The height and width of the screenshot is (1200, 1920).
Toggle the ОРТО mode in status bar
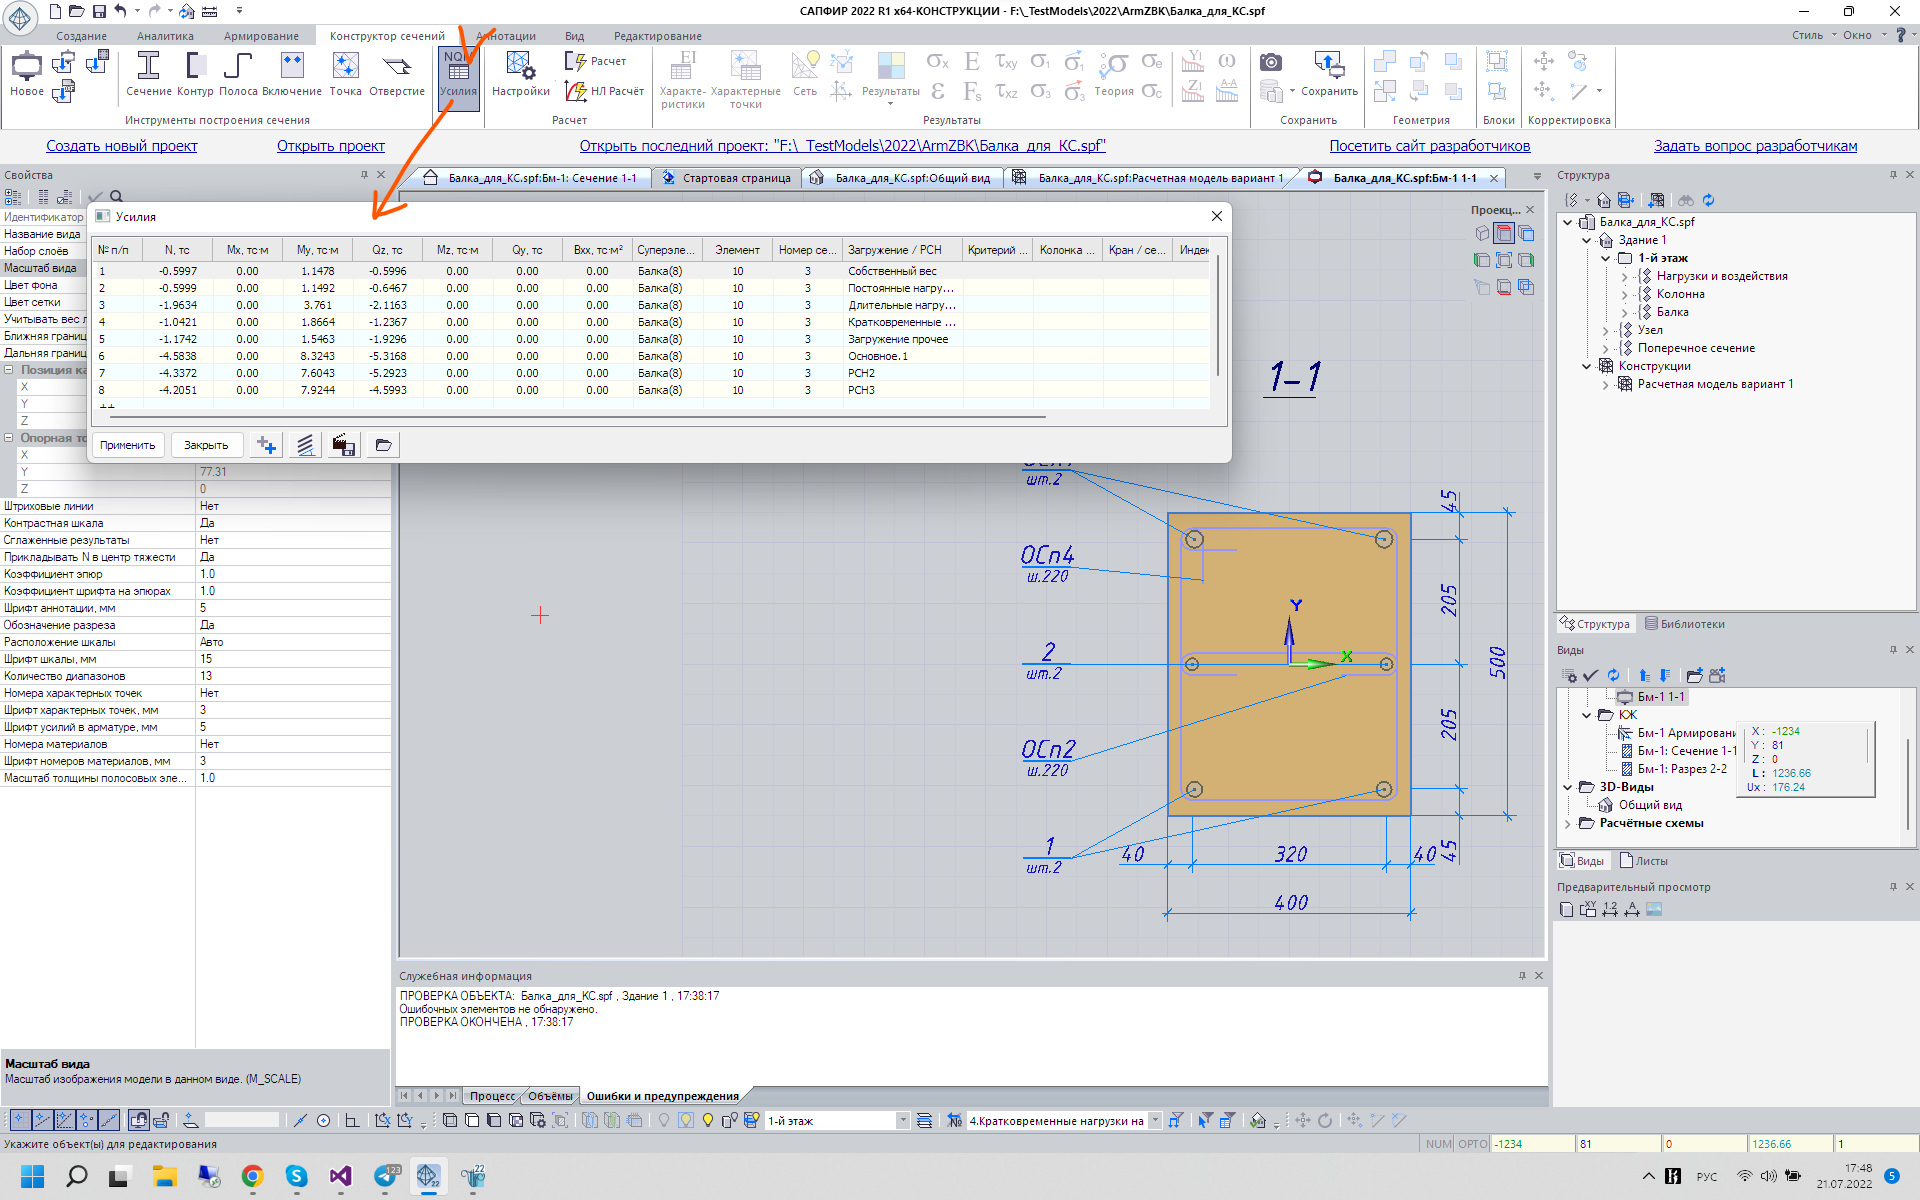[x=1472, y=1144]
